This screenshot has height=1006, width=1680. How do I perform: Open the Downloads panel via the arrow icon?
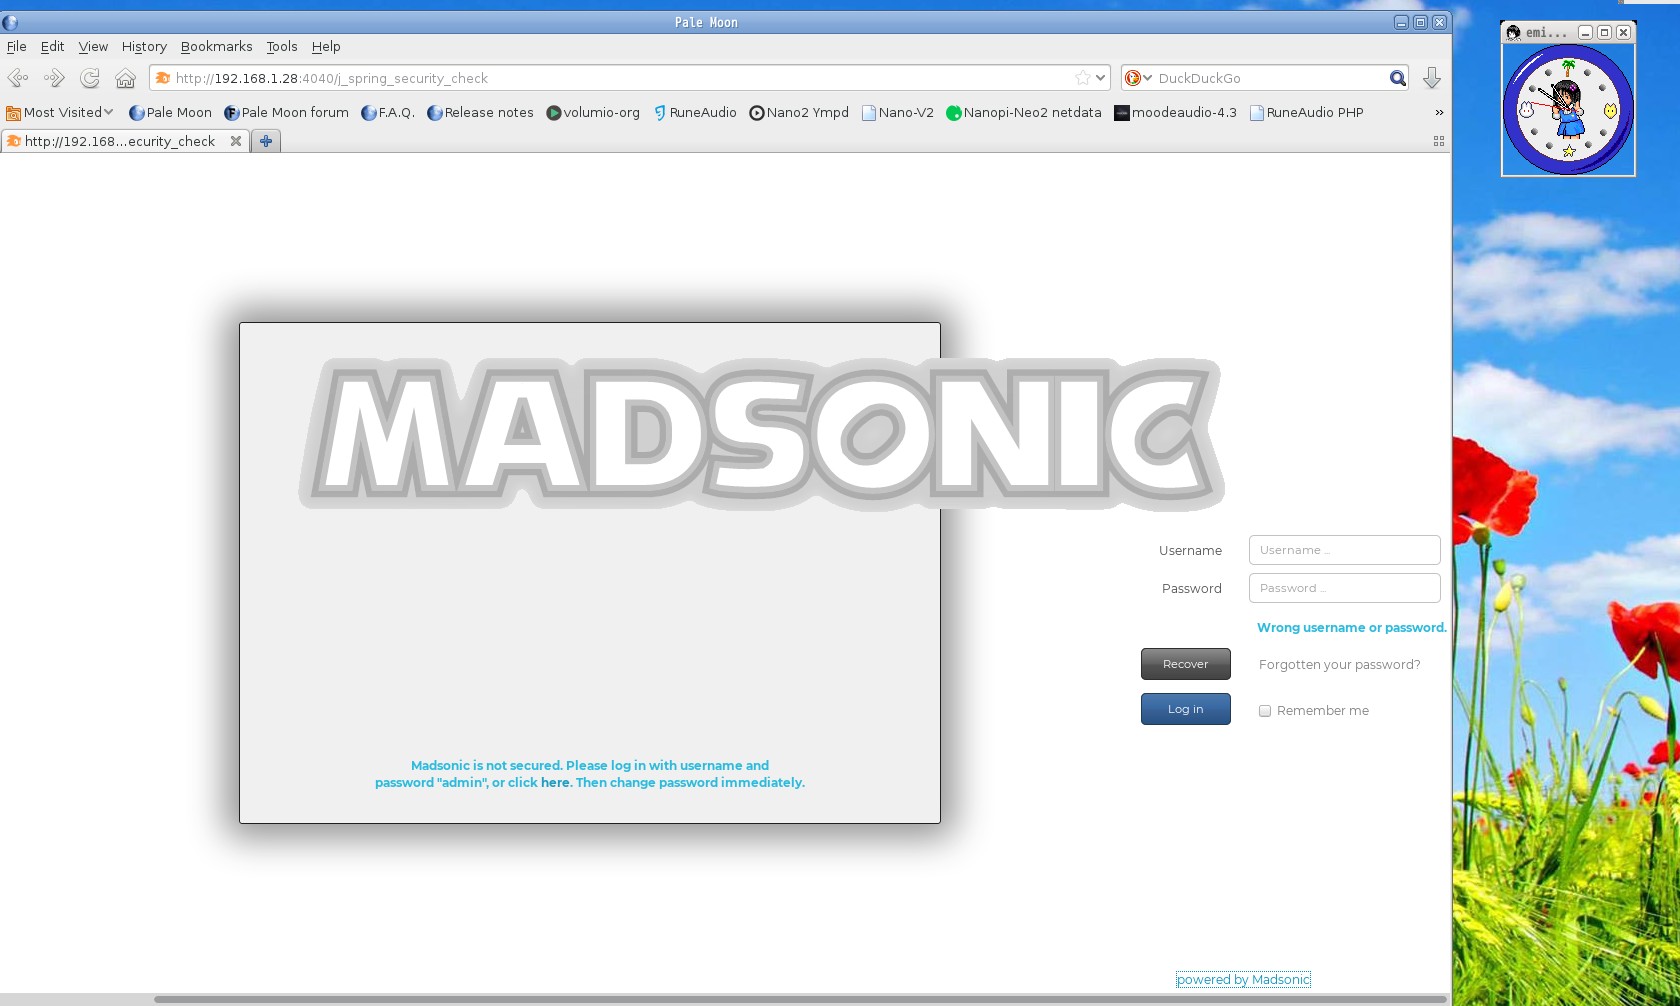(x=1432, y=78)
